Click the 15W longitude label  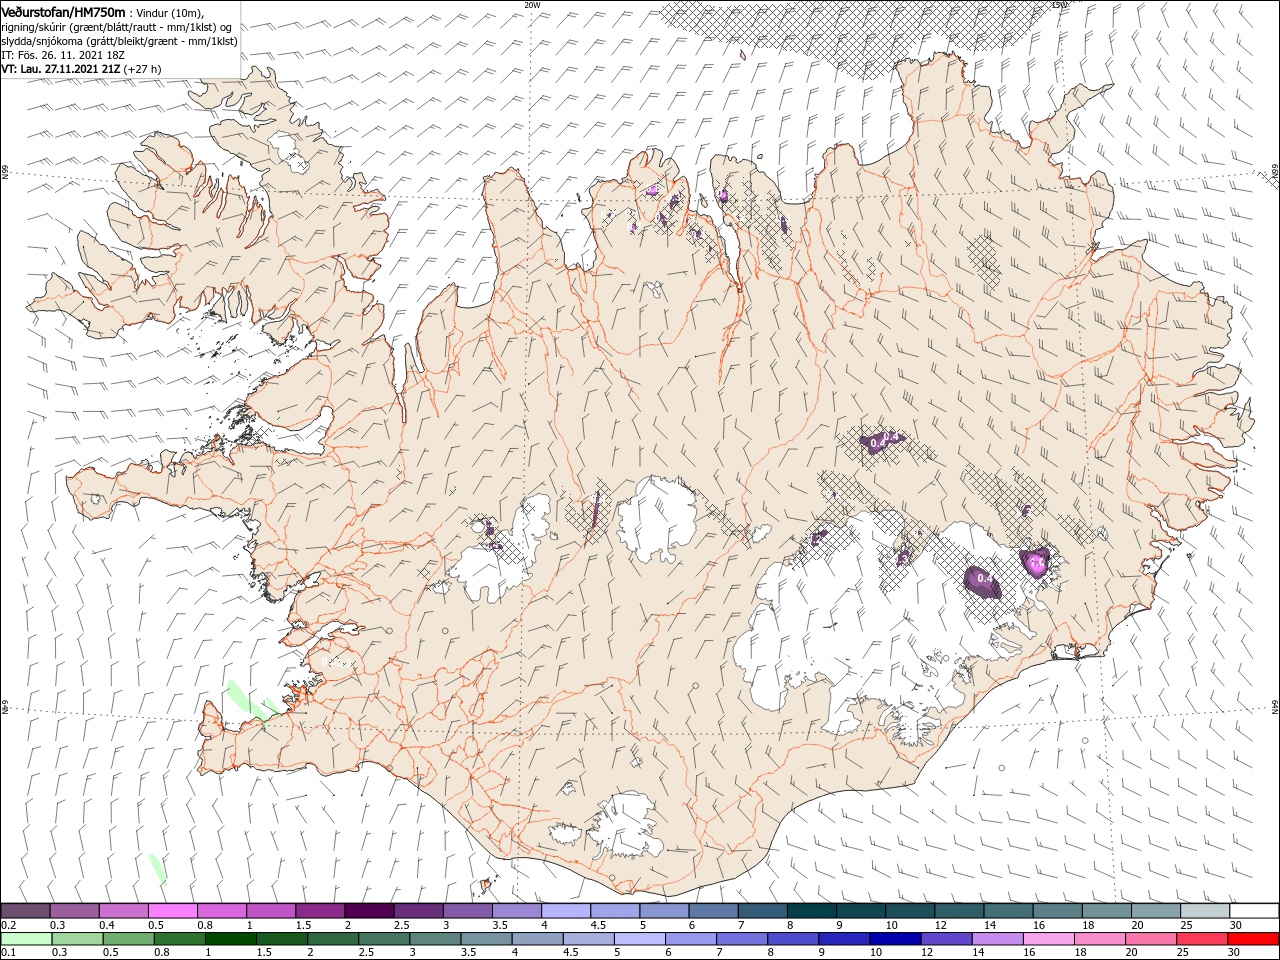coord(1059,4)
